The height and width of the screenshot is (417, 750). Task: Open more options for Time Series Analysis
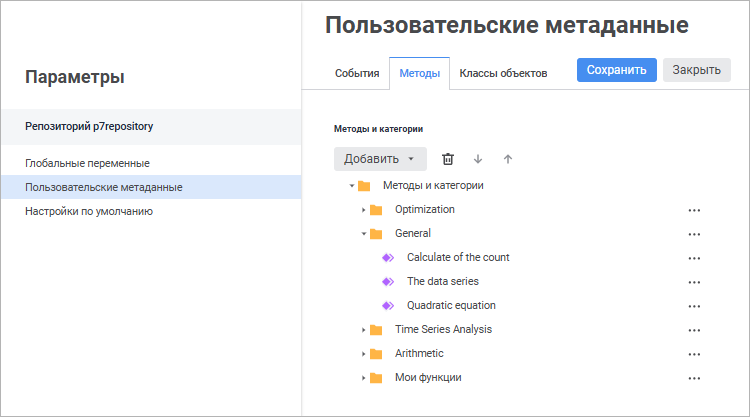694,330
